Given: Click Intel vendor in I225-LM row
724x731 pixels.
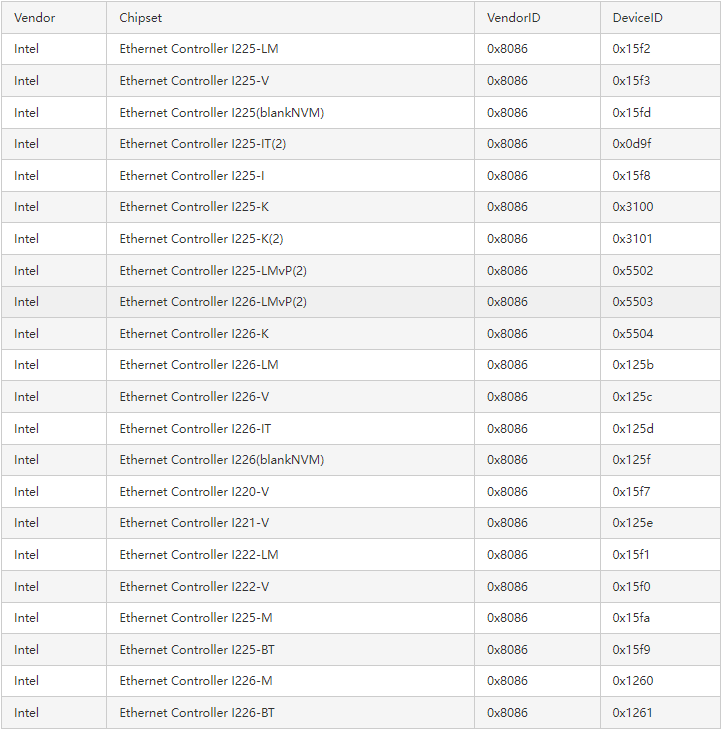Looking at the screenshot, I should coord(26,49).
